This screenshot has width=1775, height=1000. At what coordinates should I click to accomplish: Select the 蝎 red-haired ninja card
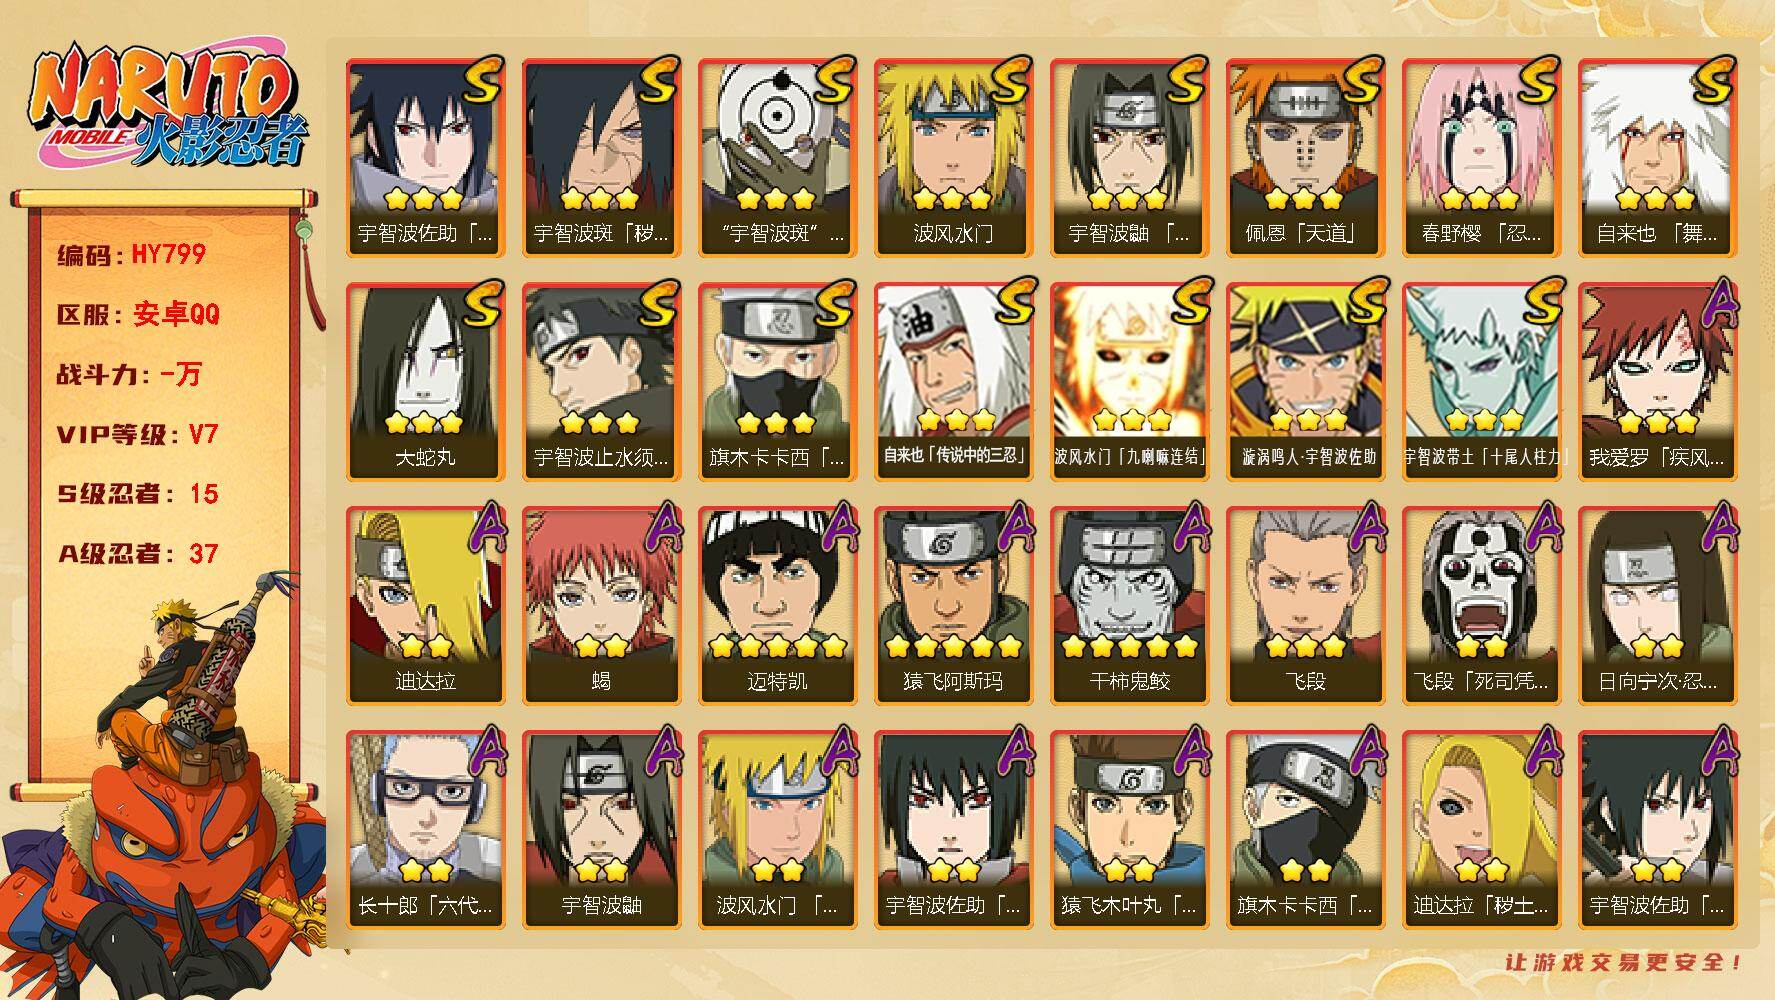coord(601,605)
